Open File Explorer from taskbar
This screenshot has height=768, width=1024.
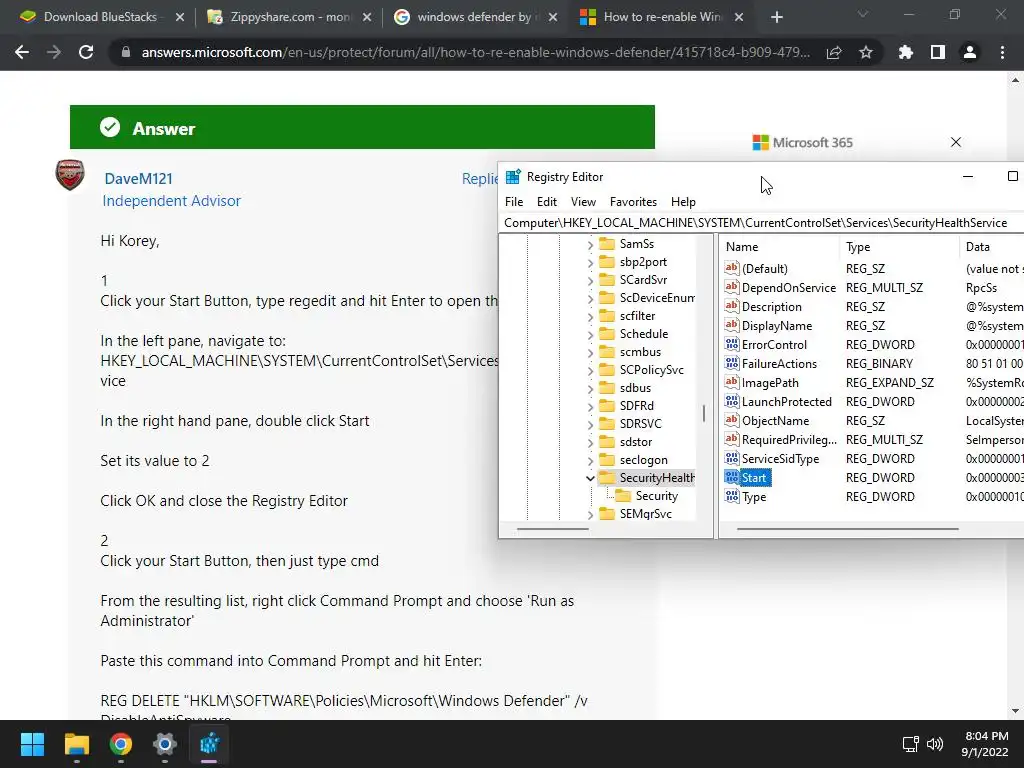[76, 744]
